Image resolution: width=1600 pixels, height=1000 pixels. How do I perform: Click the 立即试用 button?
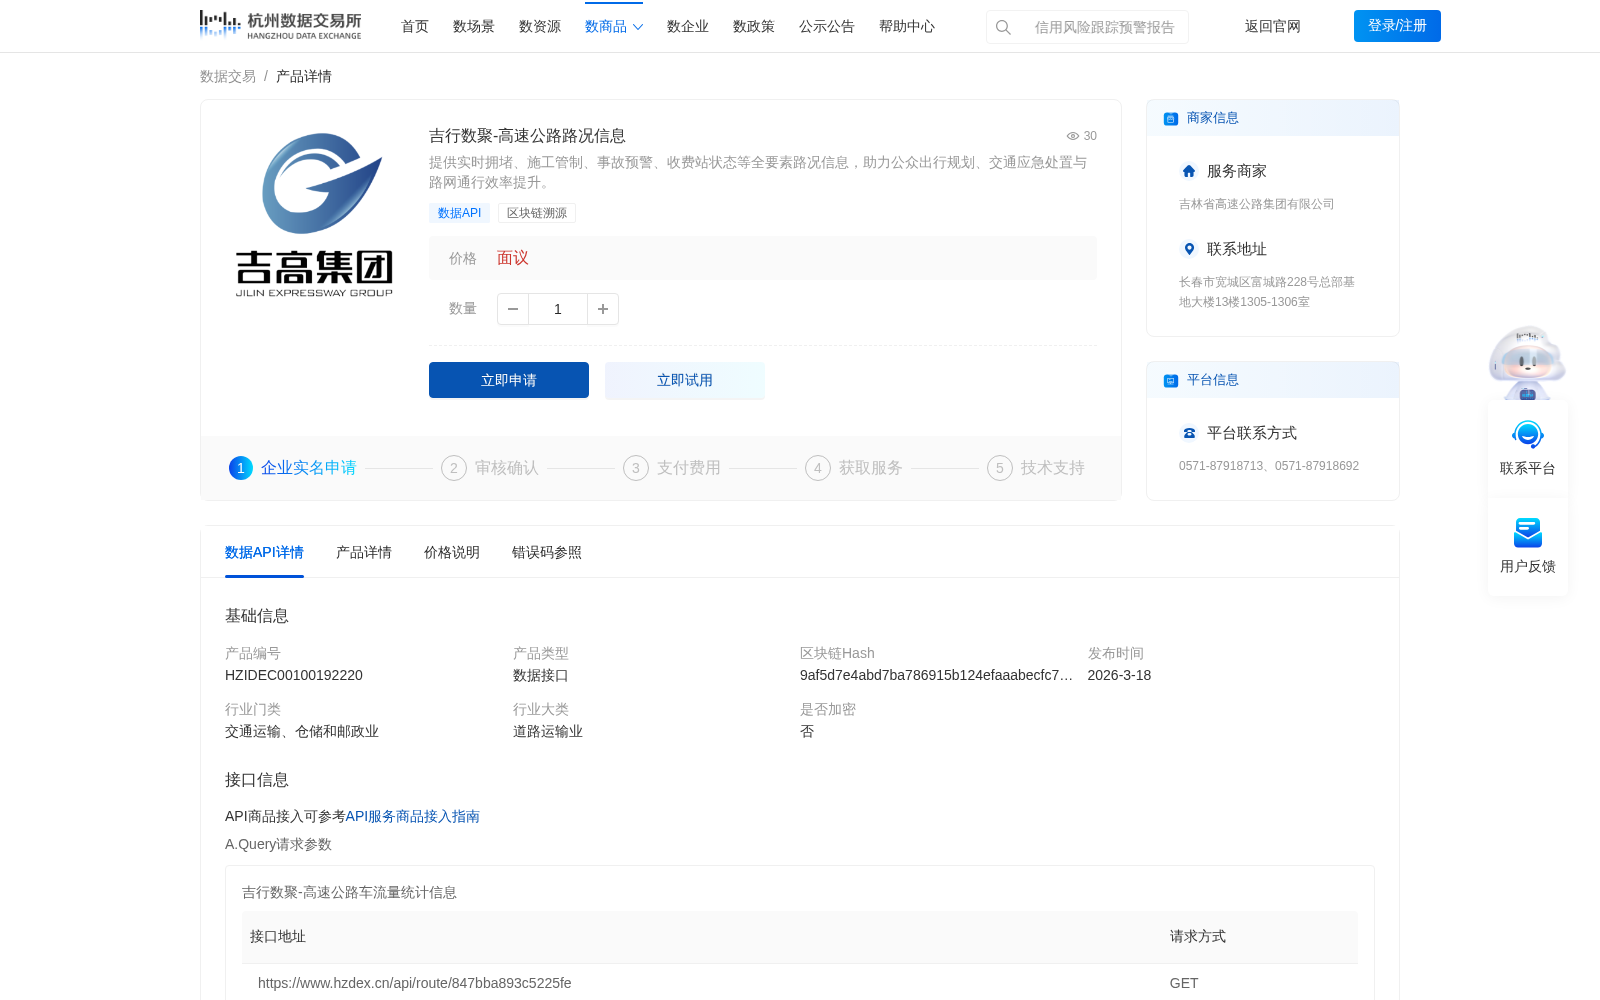[x=685, y=380]
